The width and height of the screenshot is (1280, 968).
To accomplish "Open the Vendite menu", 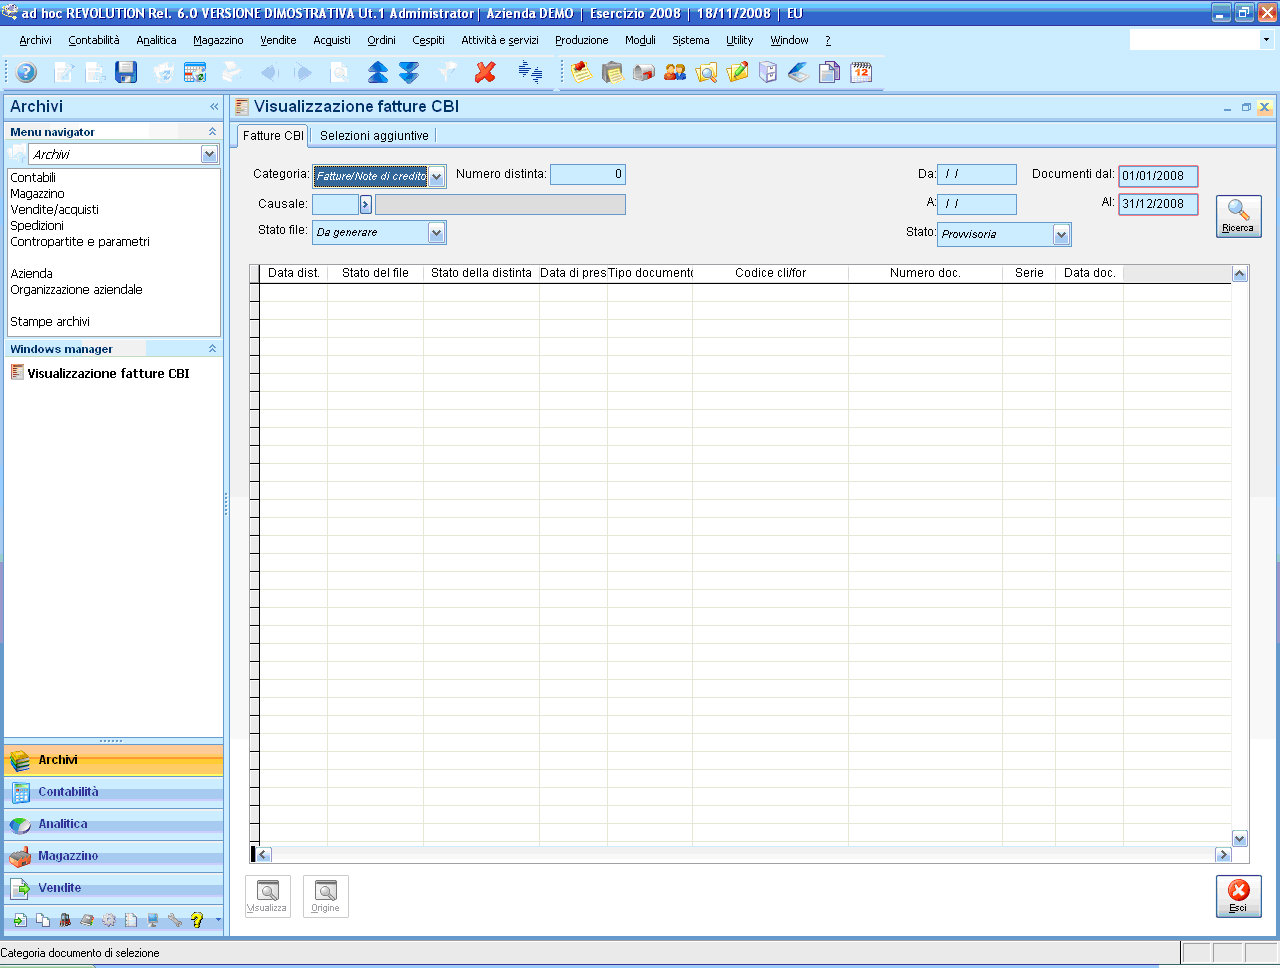I will click(x=278, y=40).
